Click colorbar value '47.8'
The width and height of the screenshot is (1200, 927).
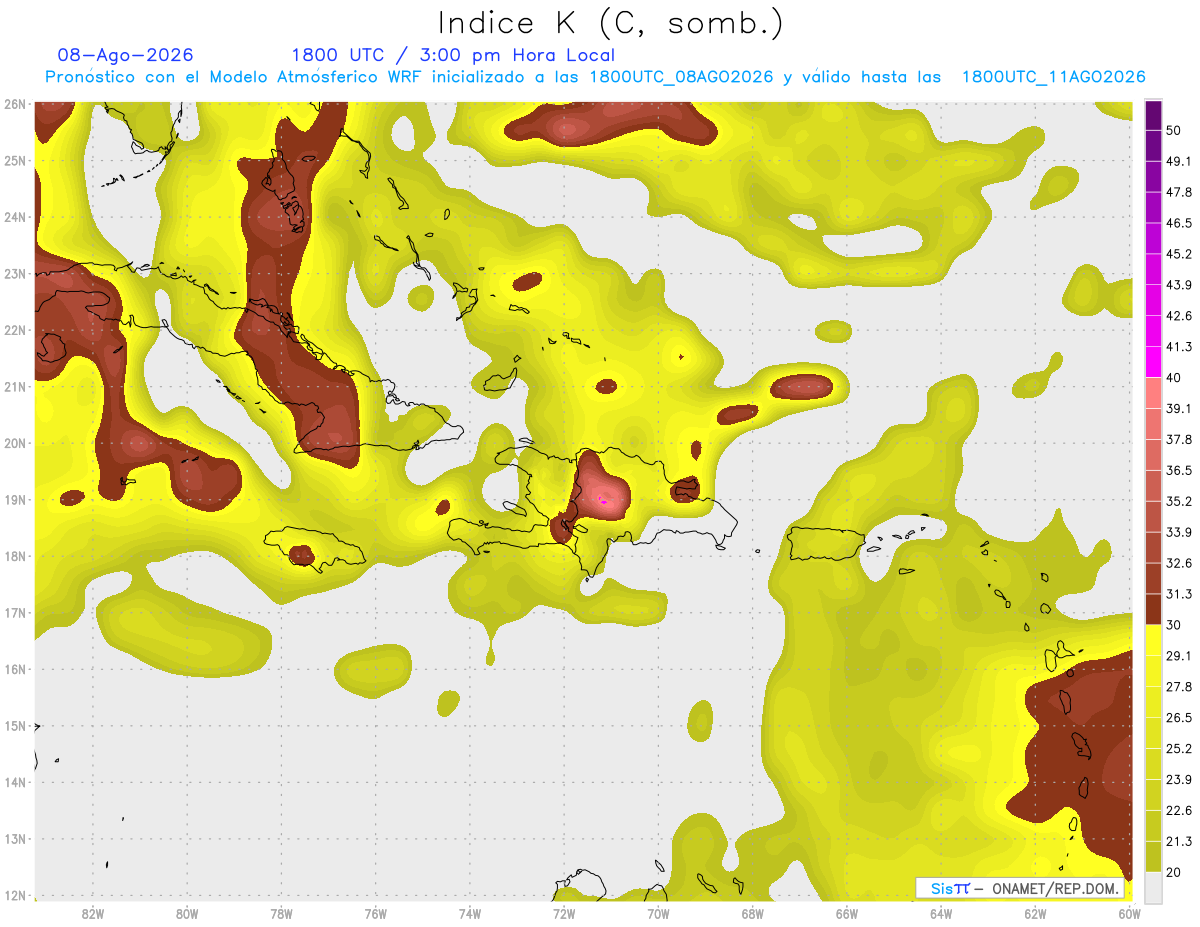[x=1178, y=192]
